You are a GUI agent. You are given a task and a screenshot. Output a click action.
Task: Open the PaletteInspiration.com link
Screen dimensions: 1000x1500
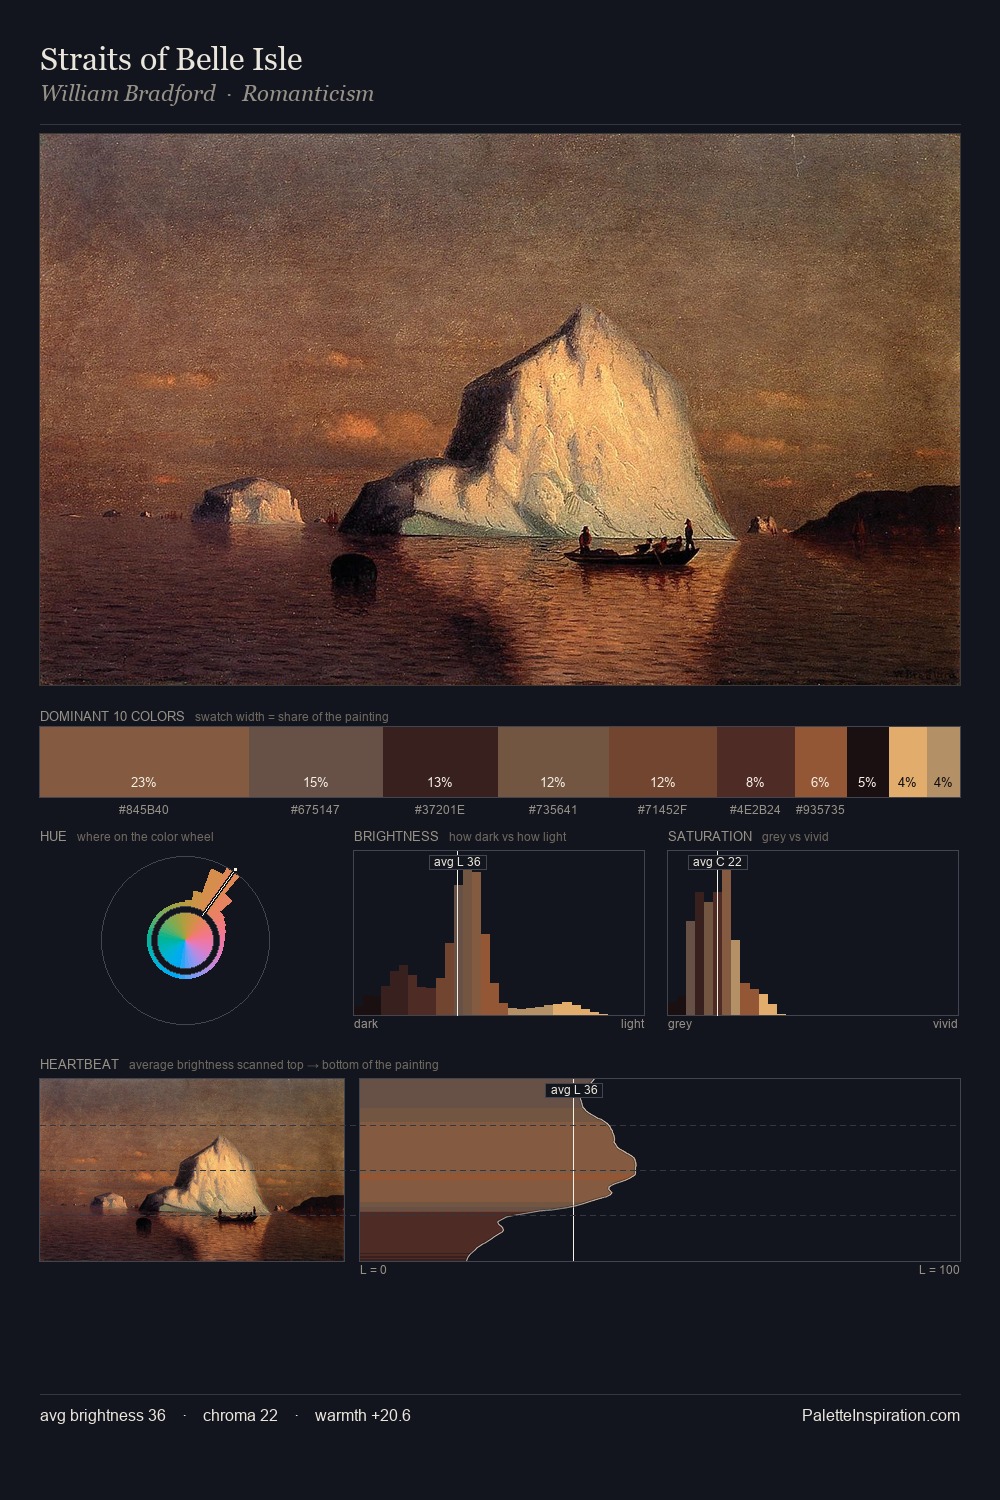[x=881, y=1415]
